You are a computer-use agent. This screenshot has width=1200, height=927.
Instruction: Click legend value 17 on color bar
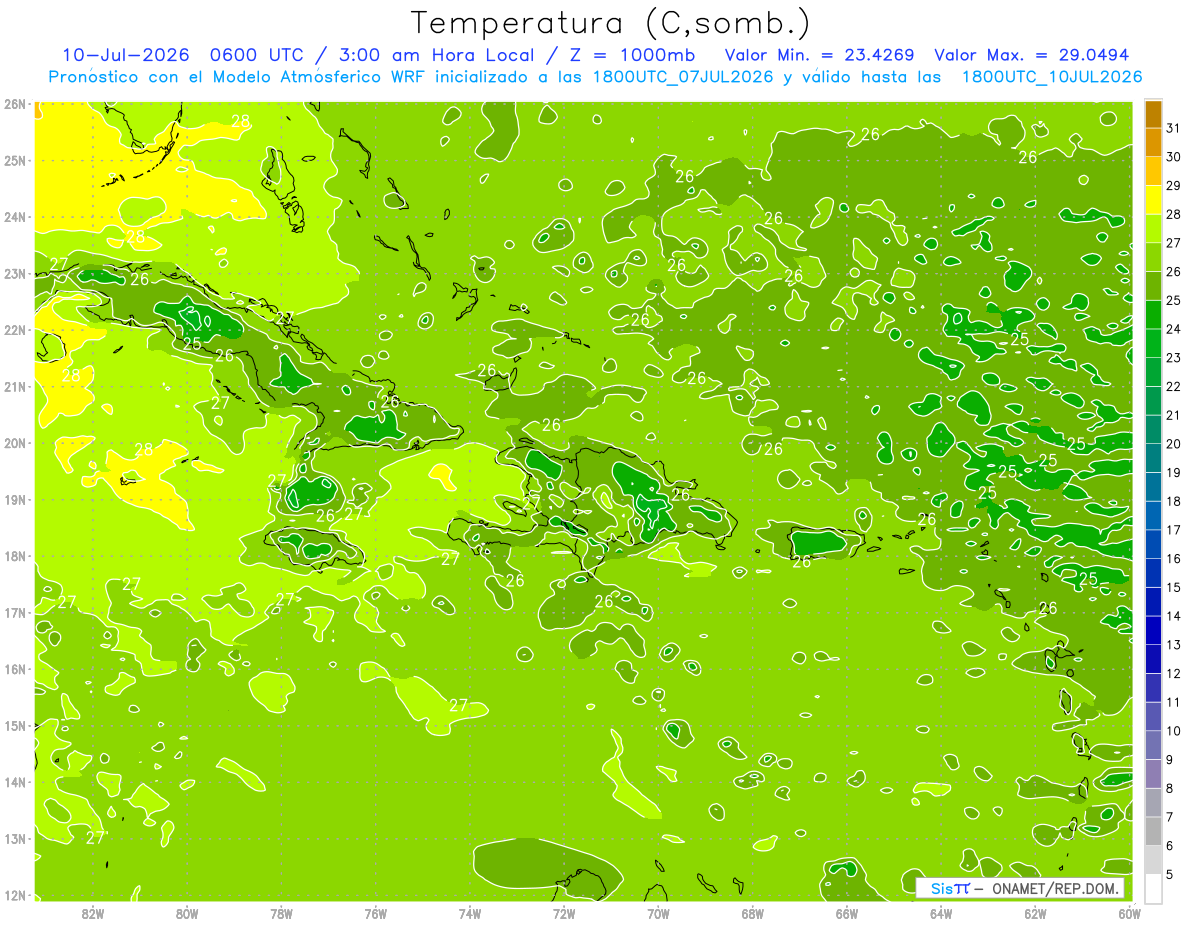click(1173, 530)
